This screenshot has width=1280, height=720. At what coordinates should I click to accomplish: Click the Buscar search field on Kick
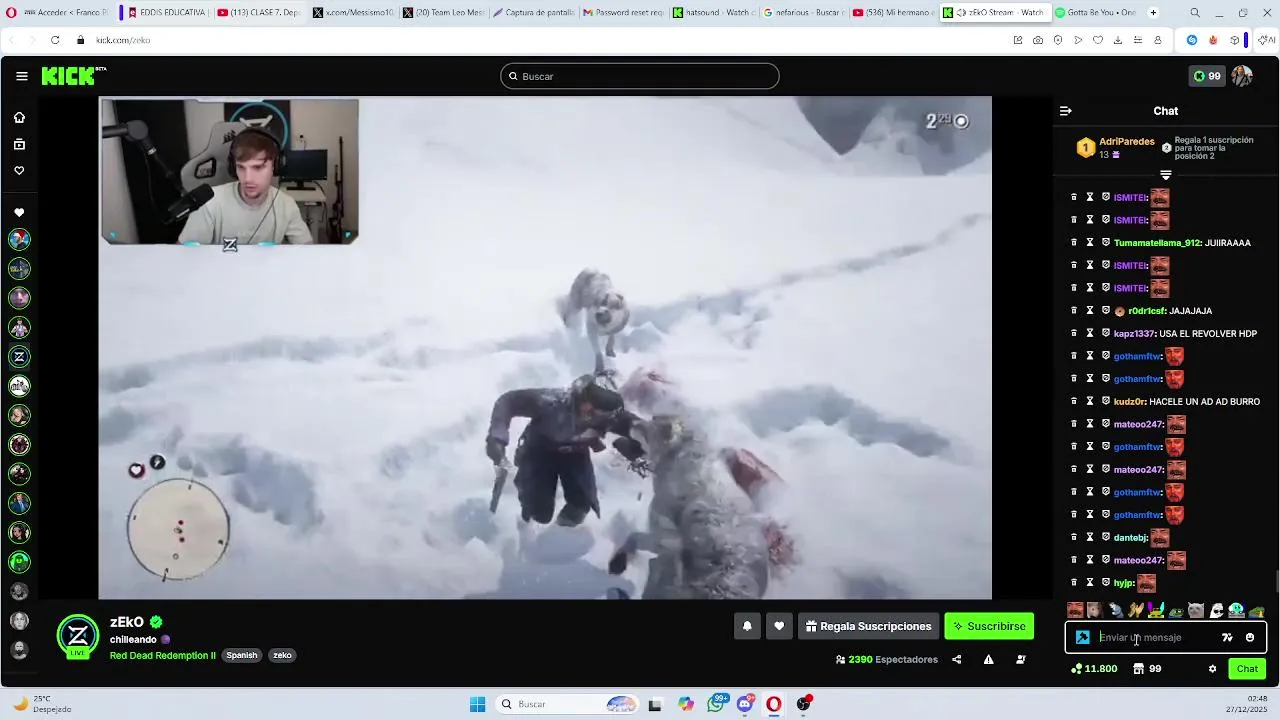(x=640, y=76)
